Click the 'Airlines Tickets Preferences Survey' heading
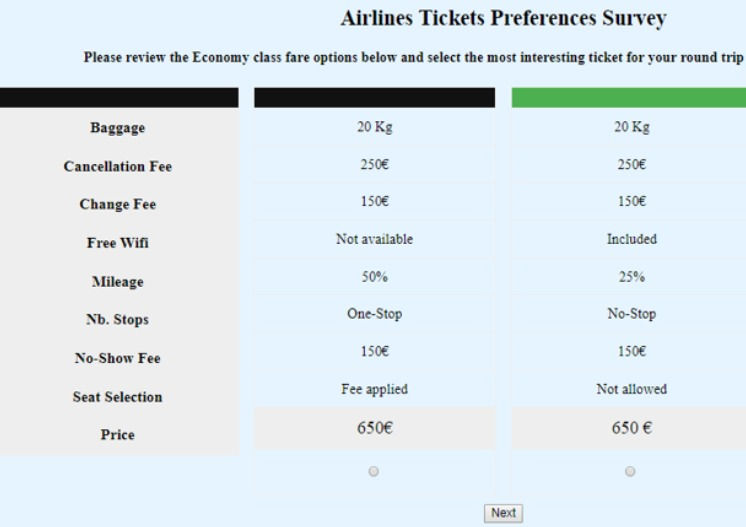746x527 pixels. [x=503, y=19]
